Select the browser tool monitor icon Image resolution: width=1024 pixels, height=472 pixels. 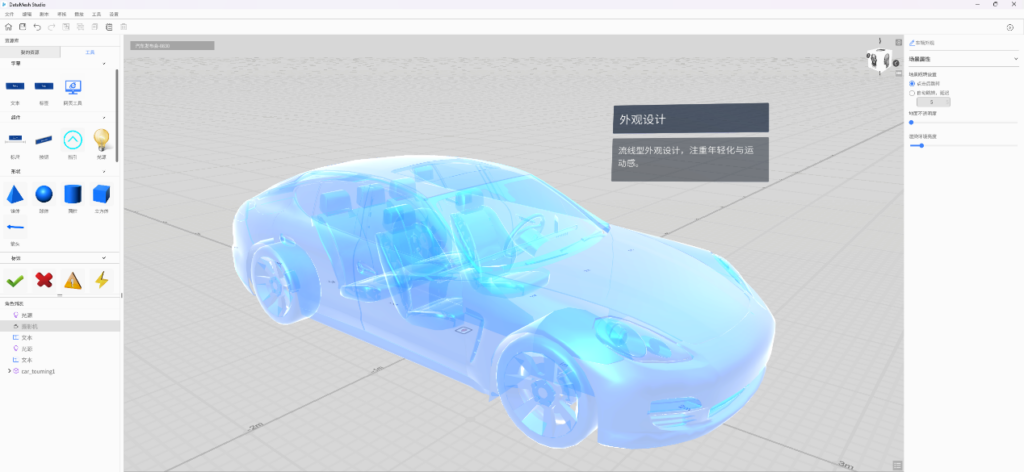click(72, 87)
